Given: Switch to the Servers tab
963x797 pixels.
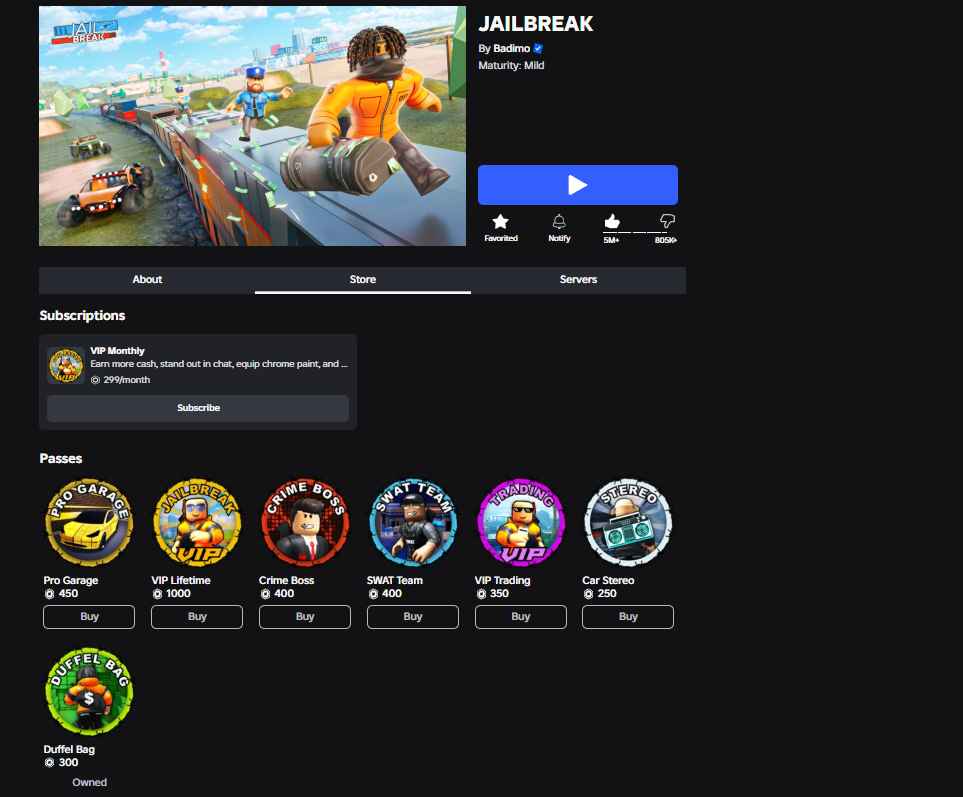Looking at the screenshot, I should pyautogui.click(x=579, y=279).
